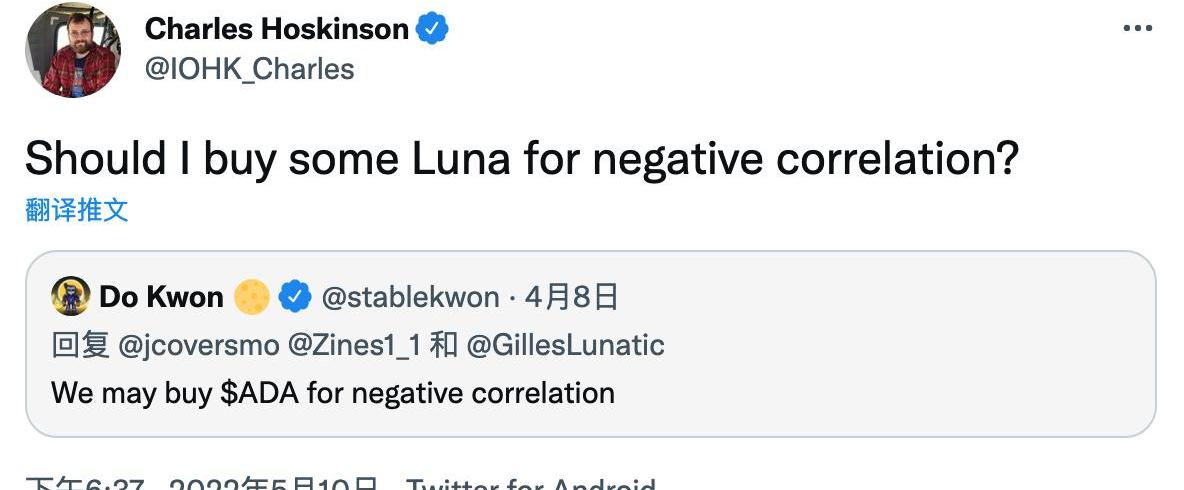Screen dimensions: 1184x490
Task: Open the Charles Hoskinson display name link
Action: 277,30
